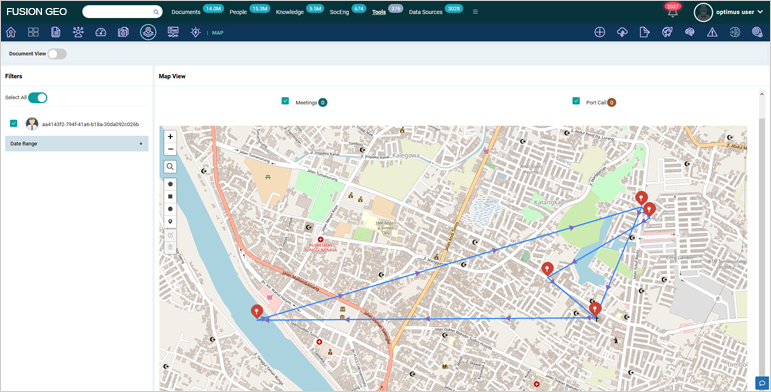
Task: Click the cloud upload icon
Action: pos(622,32)
